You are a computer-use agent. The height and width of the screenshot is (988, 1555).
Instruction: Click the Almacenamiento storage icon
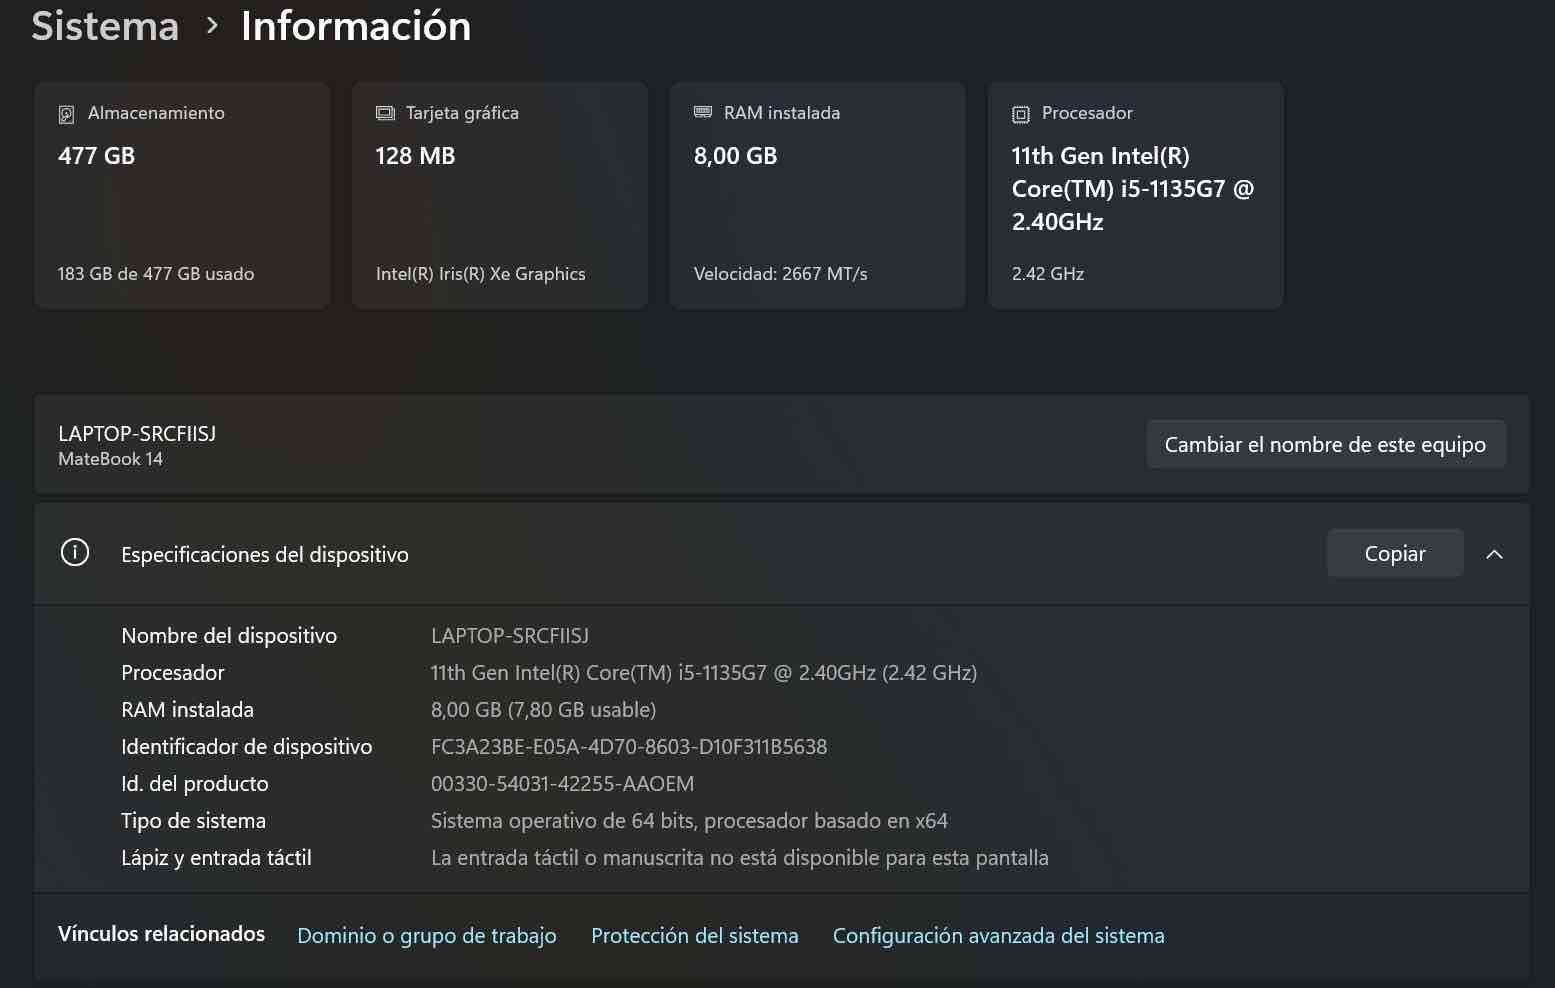[x=67, y=113]
